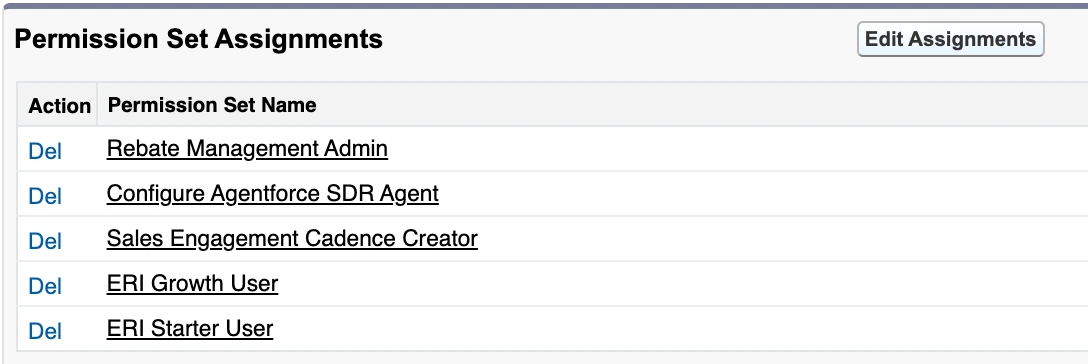Screen dimensions: 1088x364
Task: Click empty header area right of Permission Set Name
Action: point(701,105)
